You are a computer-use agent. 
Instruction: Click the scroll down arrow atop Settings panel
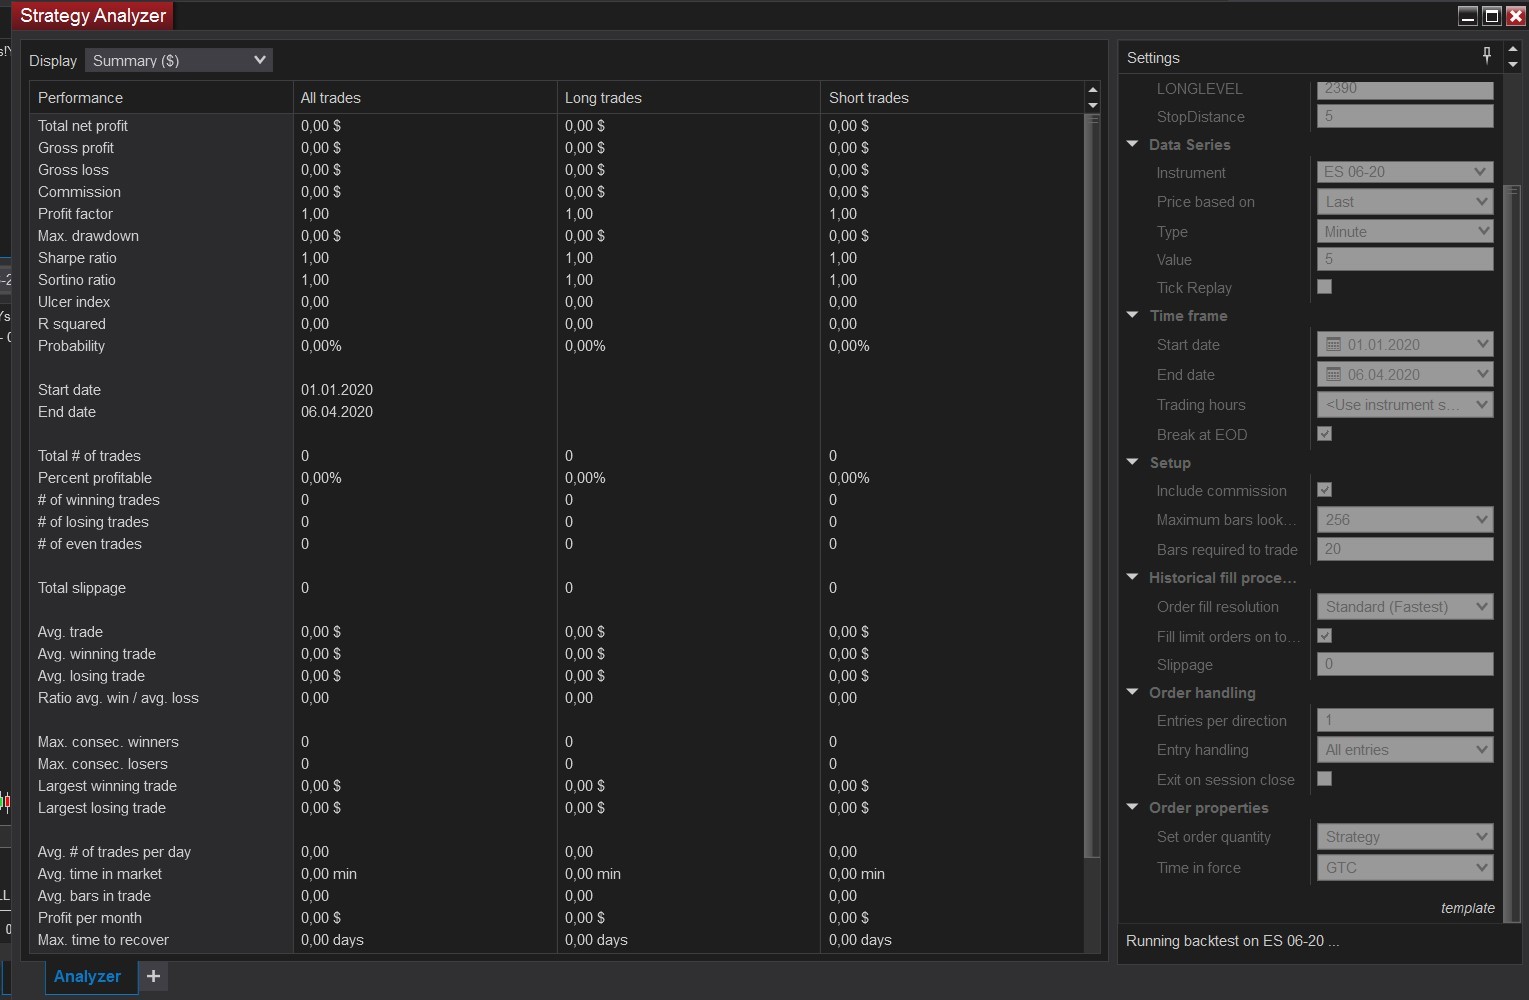pyautogui.click(x=1512, y=65)
